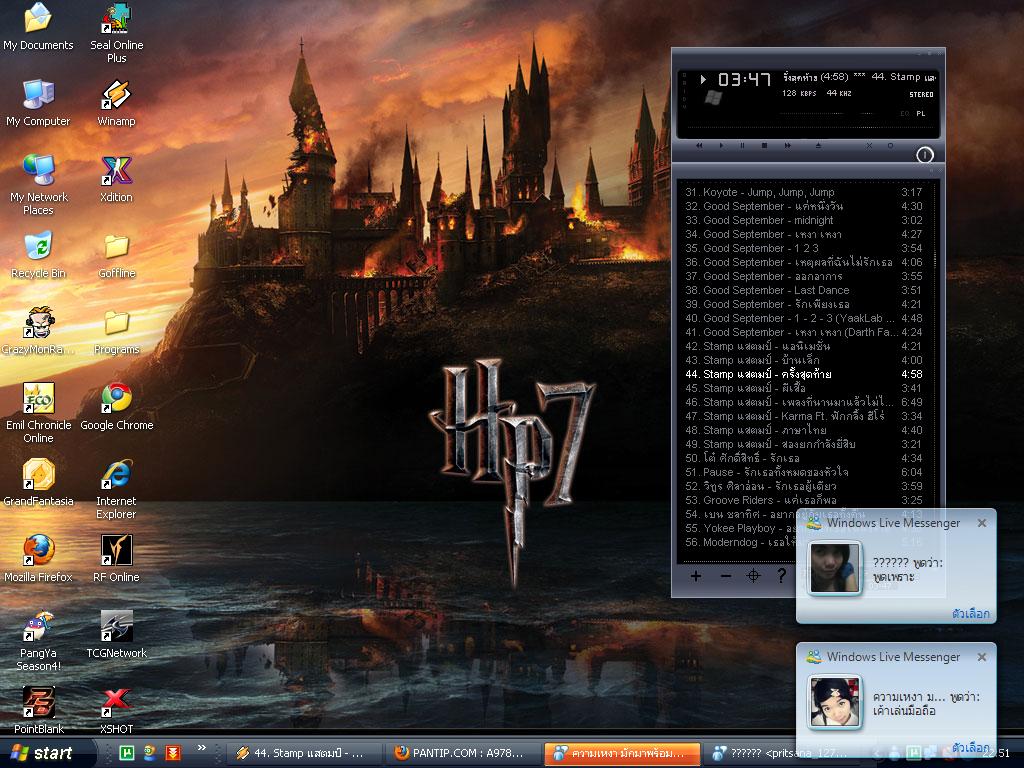The width and height of the screenshot is (1024, 768).
Task: Toggle the PL playlist window button
Action: 921,114
